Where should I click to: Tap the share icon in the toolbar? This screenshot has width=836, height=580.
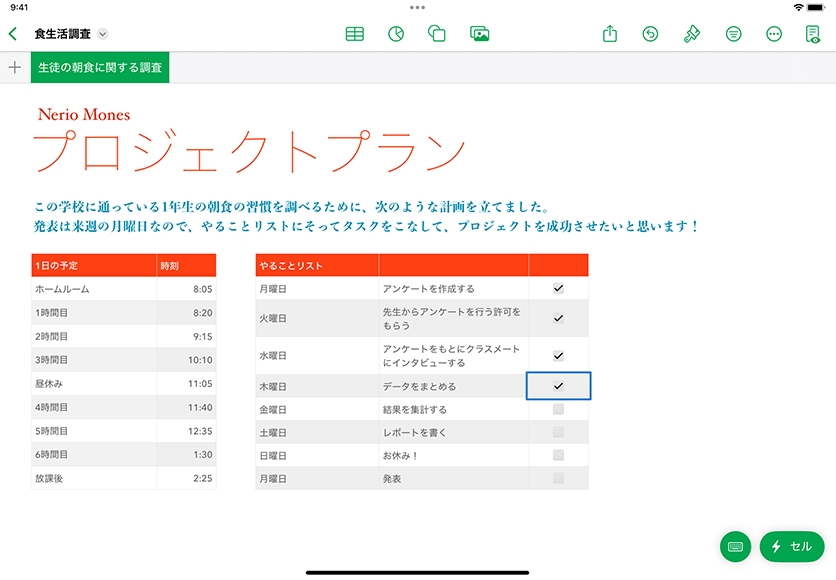pyautogui.click(x=610, y=34)
